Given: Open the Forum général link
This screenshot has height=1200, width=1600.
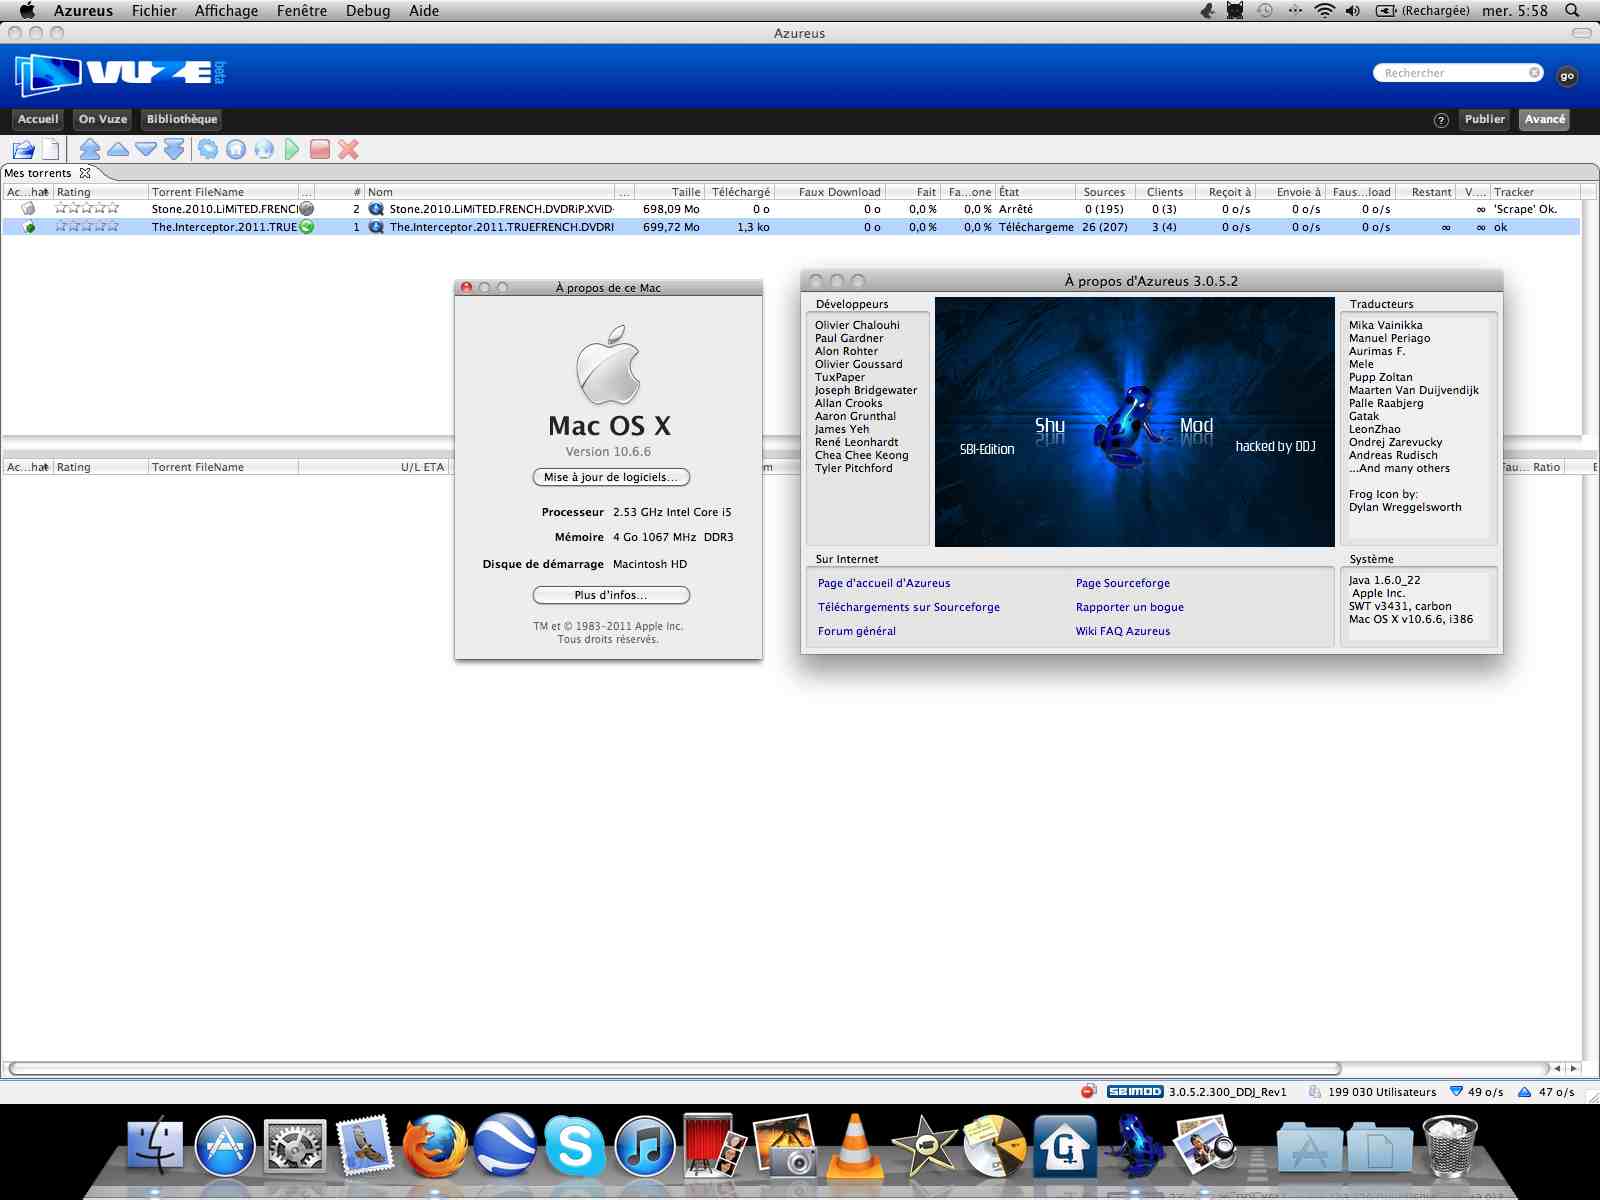Looking at the screenshot, I should (857, 631).
